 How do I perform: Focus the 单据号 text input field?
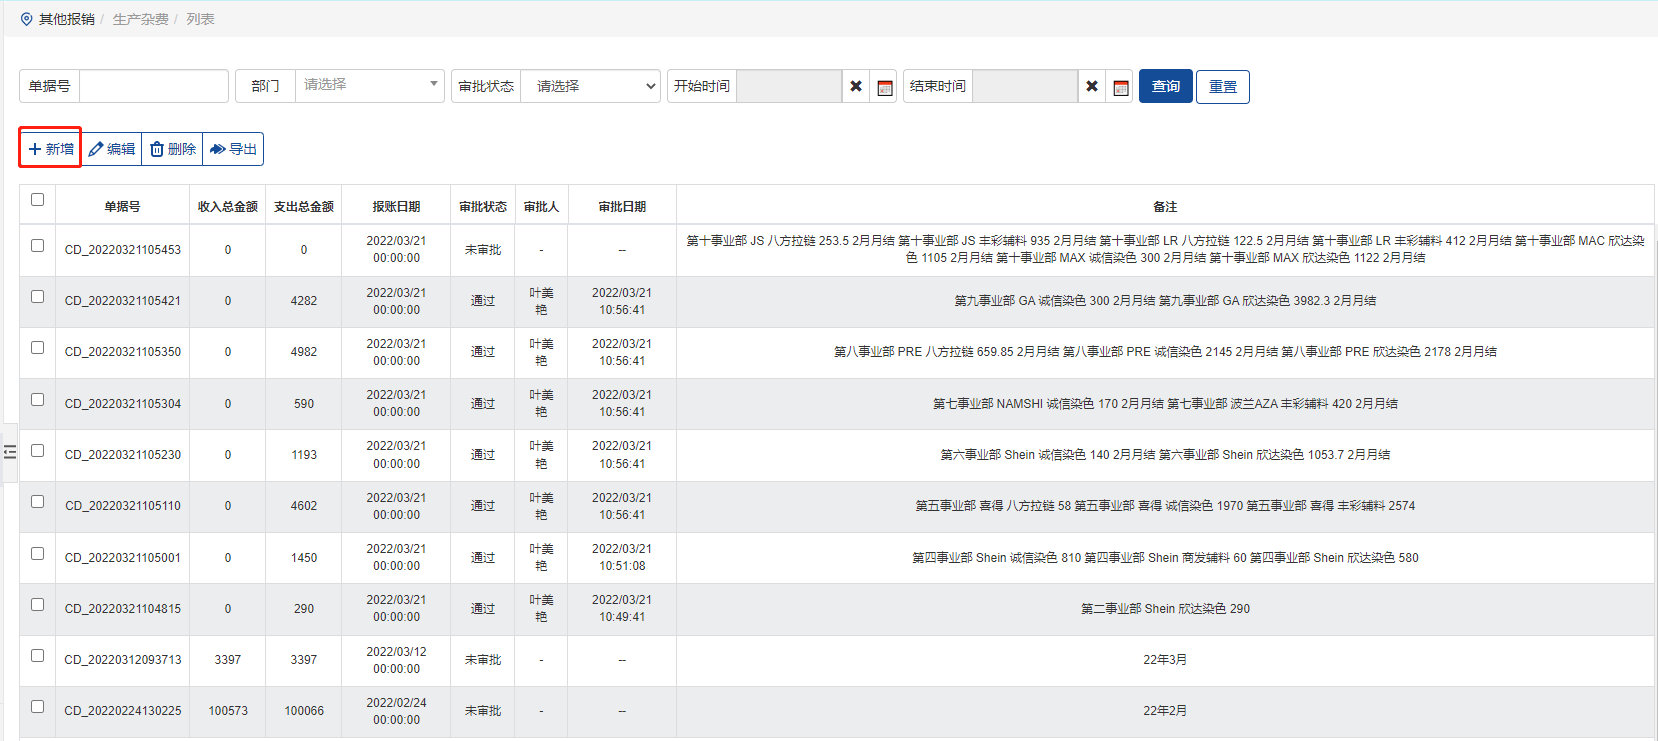click(154, 86)
